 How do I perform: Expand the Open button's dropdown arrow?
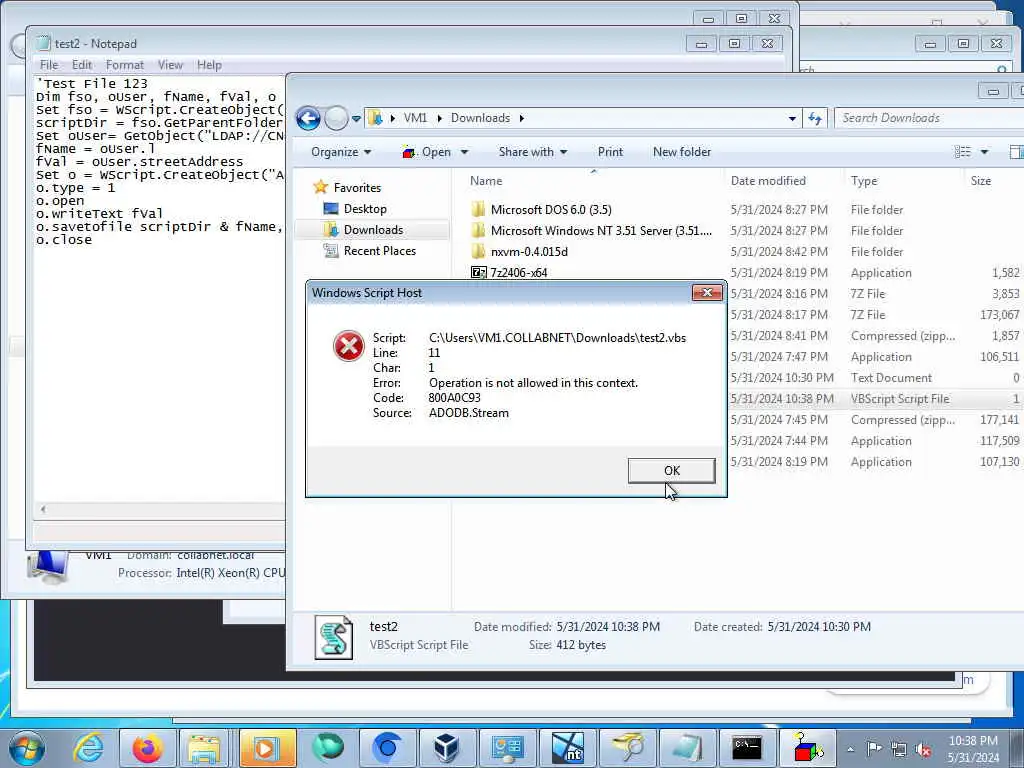click(464, 152)
